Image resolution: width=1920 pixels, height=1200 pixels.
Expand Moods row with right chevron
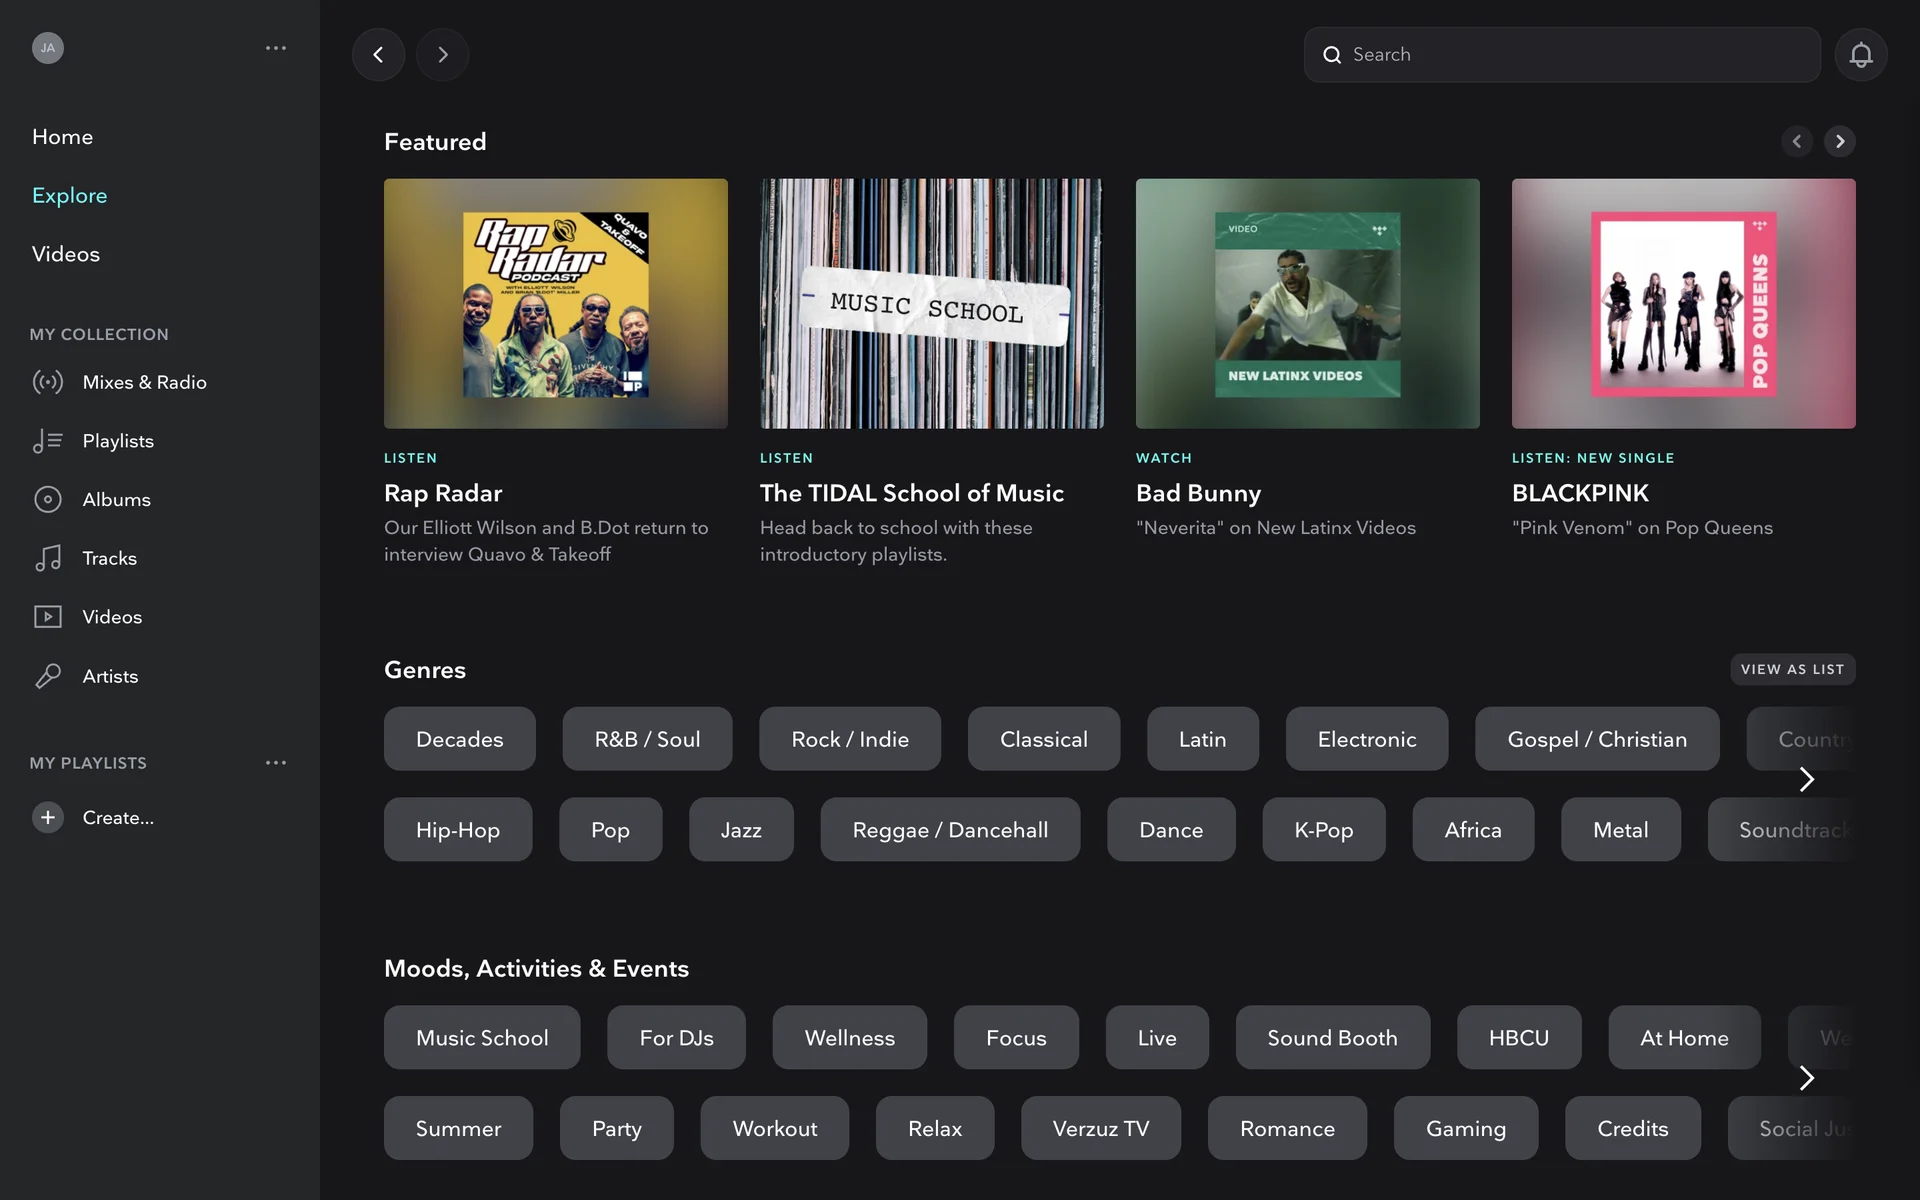(1806, 1078)
